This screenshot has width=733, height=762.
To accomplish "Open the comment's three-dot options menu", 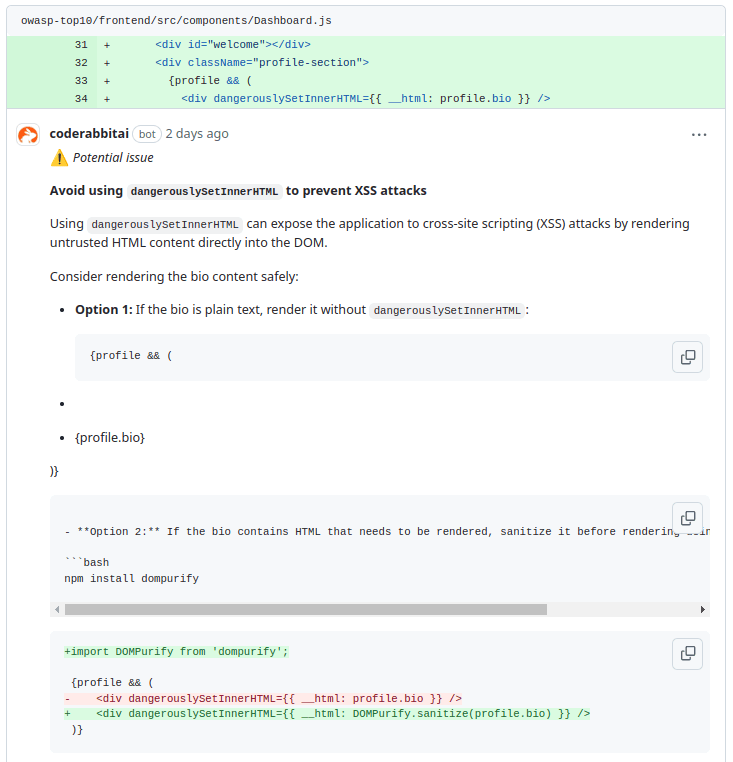I will click(x=699, y=135).
